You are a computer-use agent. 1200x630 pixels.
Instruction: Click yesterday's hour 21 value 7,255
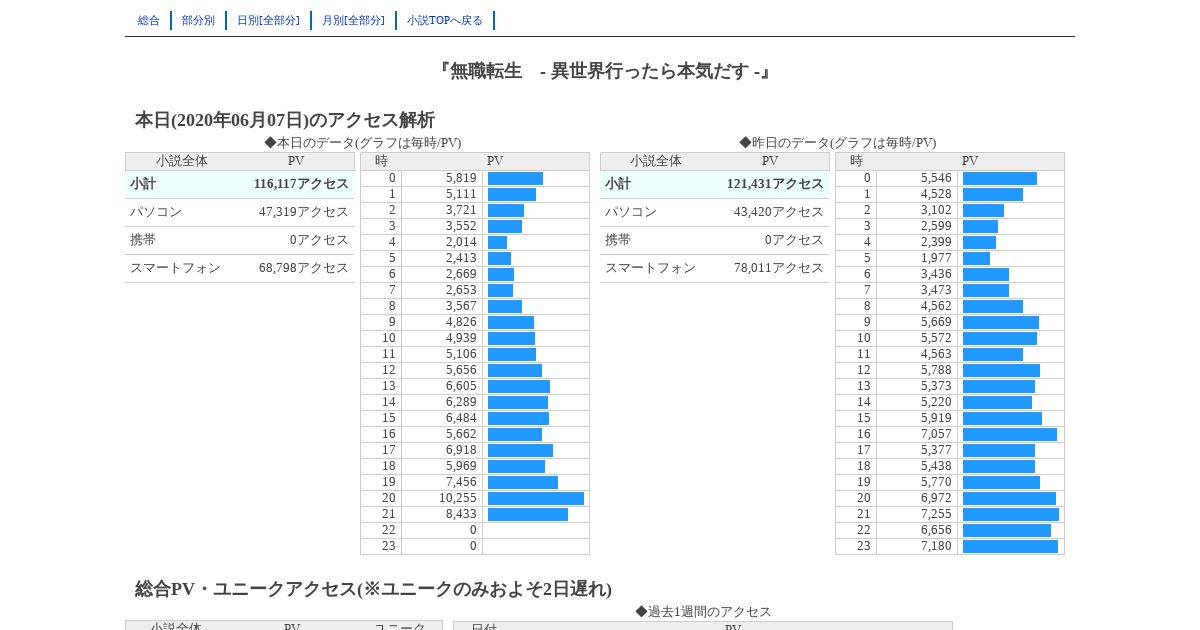[936, 514]
